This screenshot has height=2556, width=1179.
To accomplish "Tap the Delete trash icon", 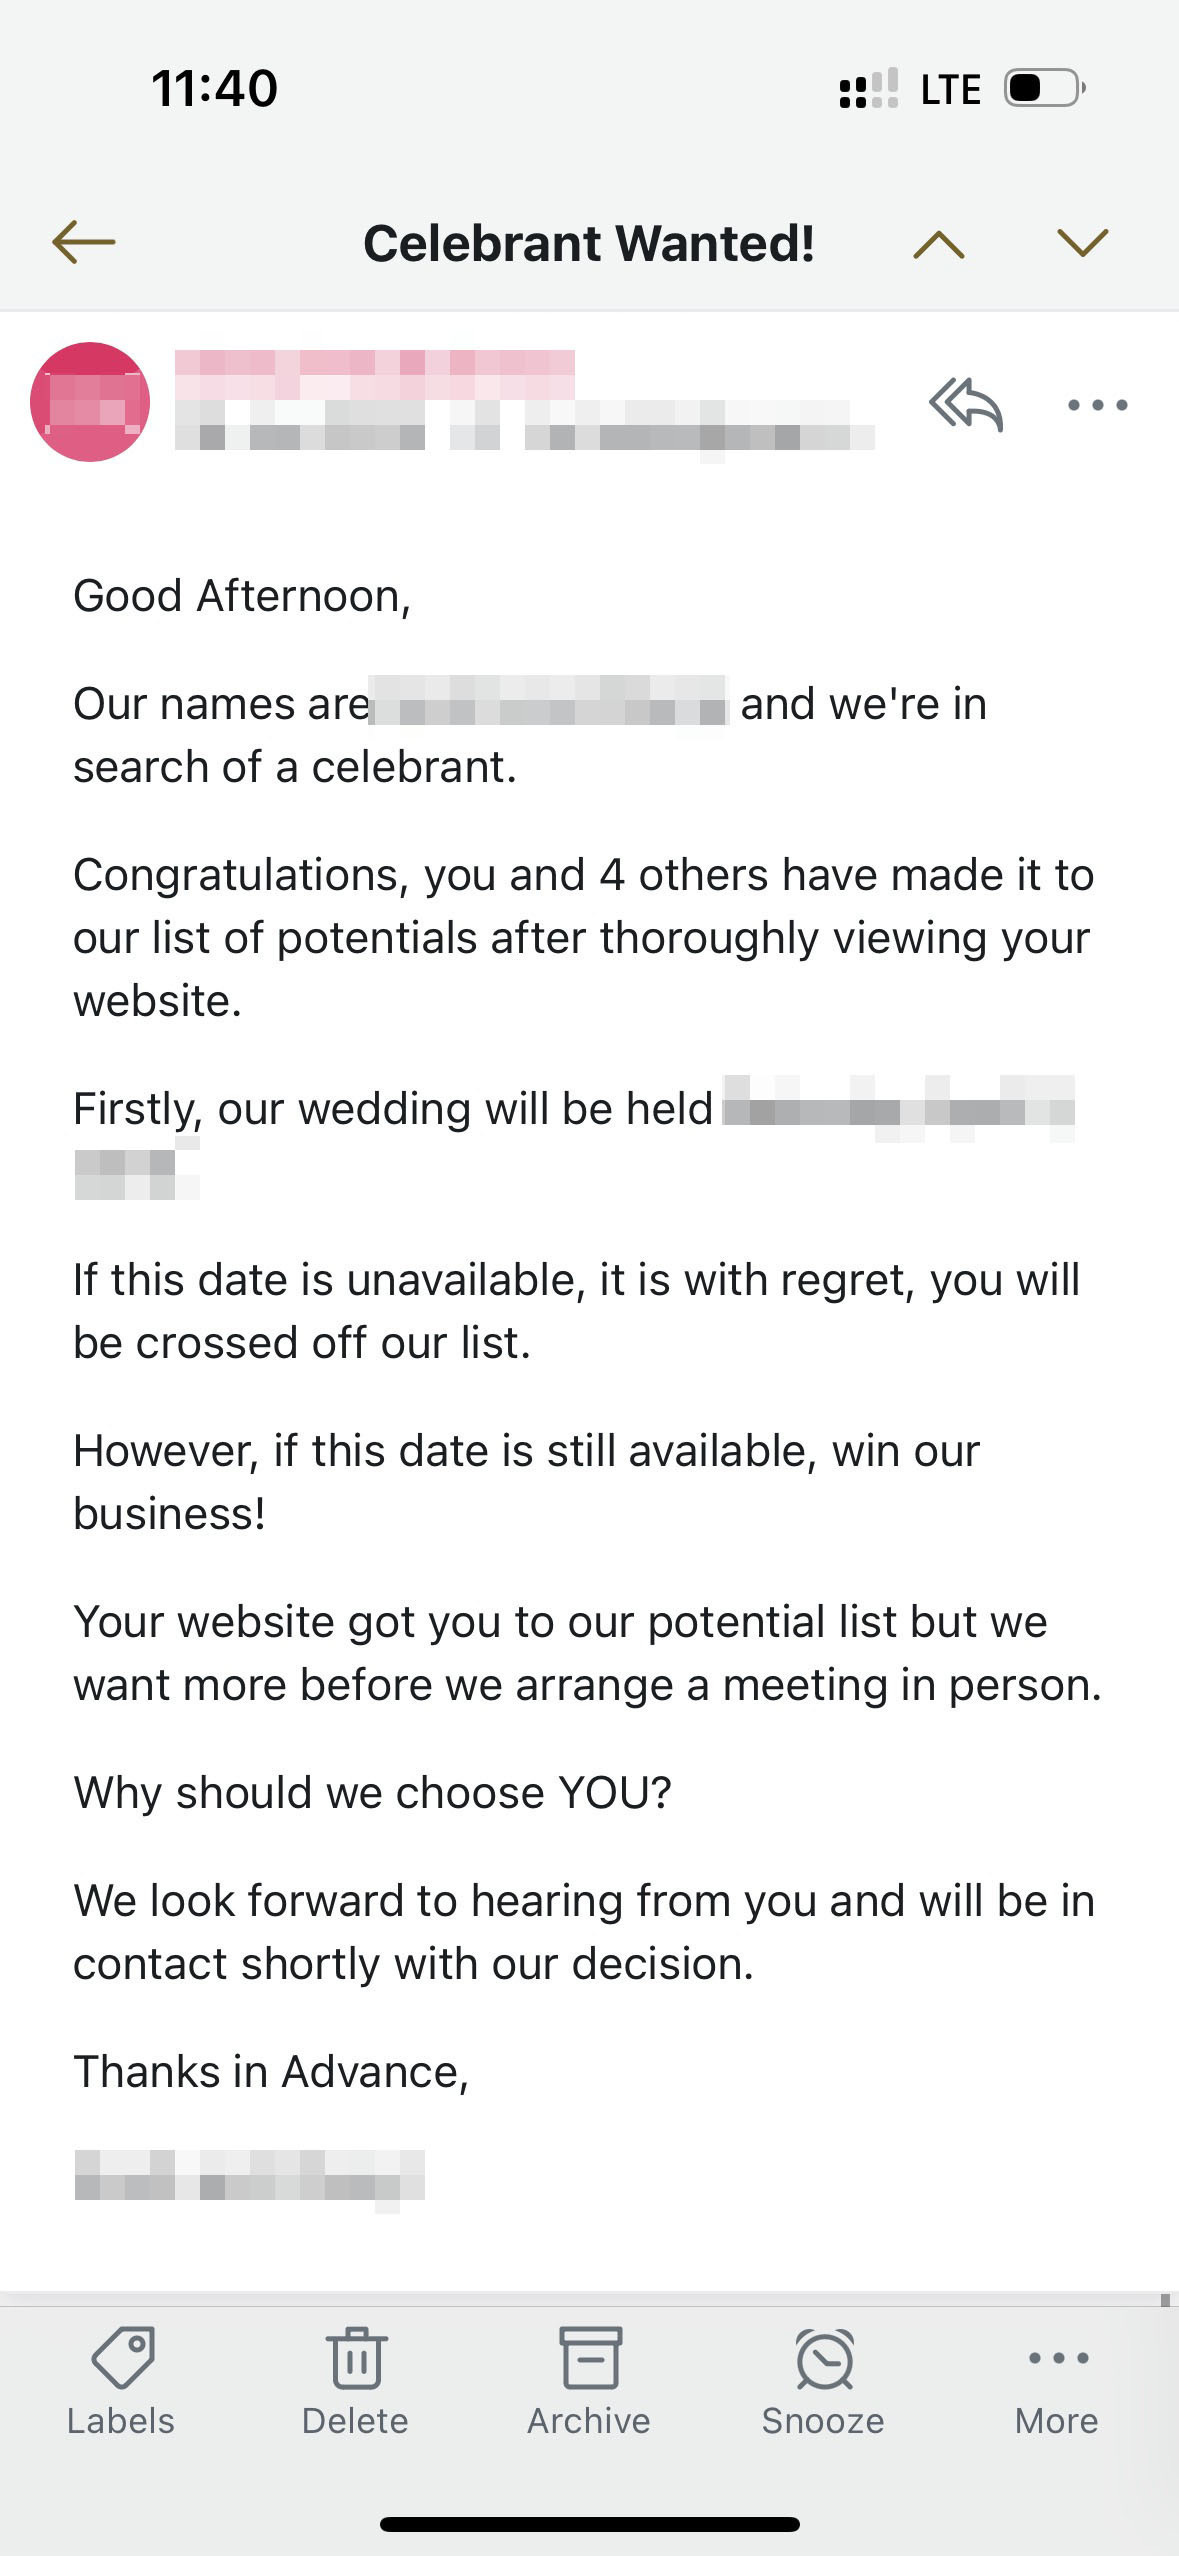I will [x=355, y=2358].
